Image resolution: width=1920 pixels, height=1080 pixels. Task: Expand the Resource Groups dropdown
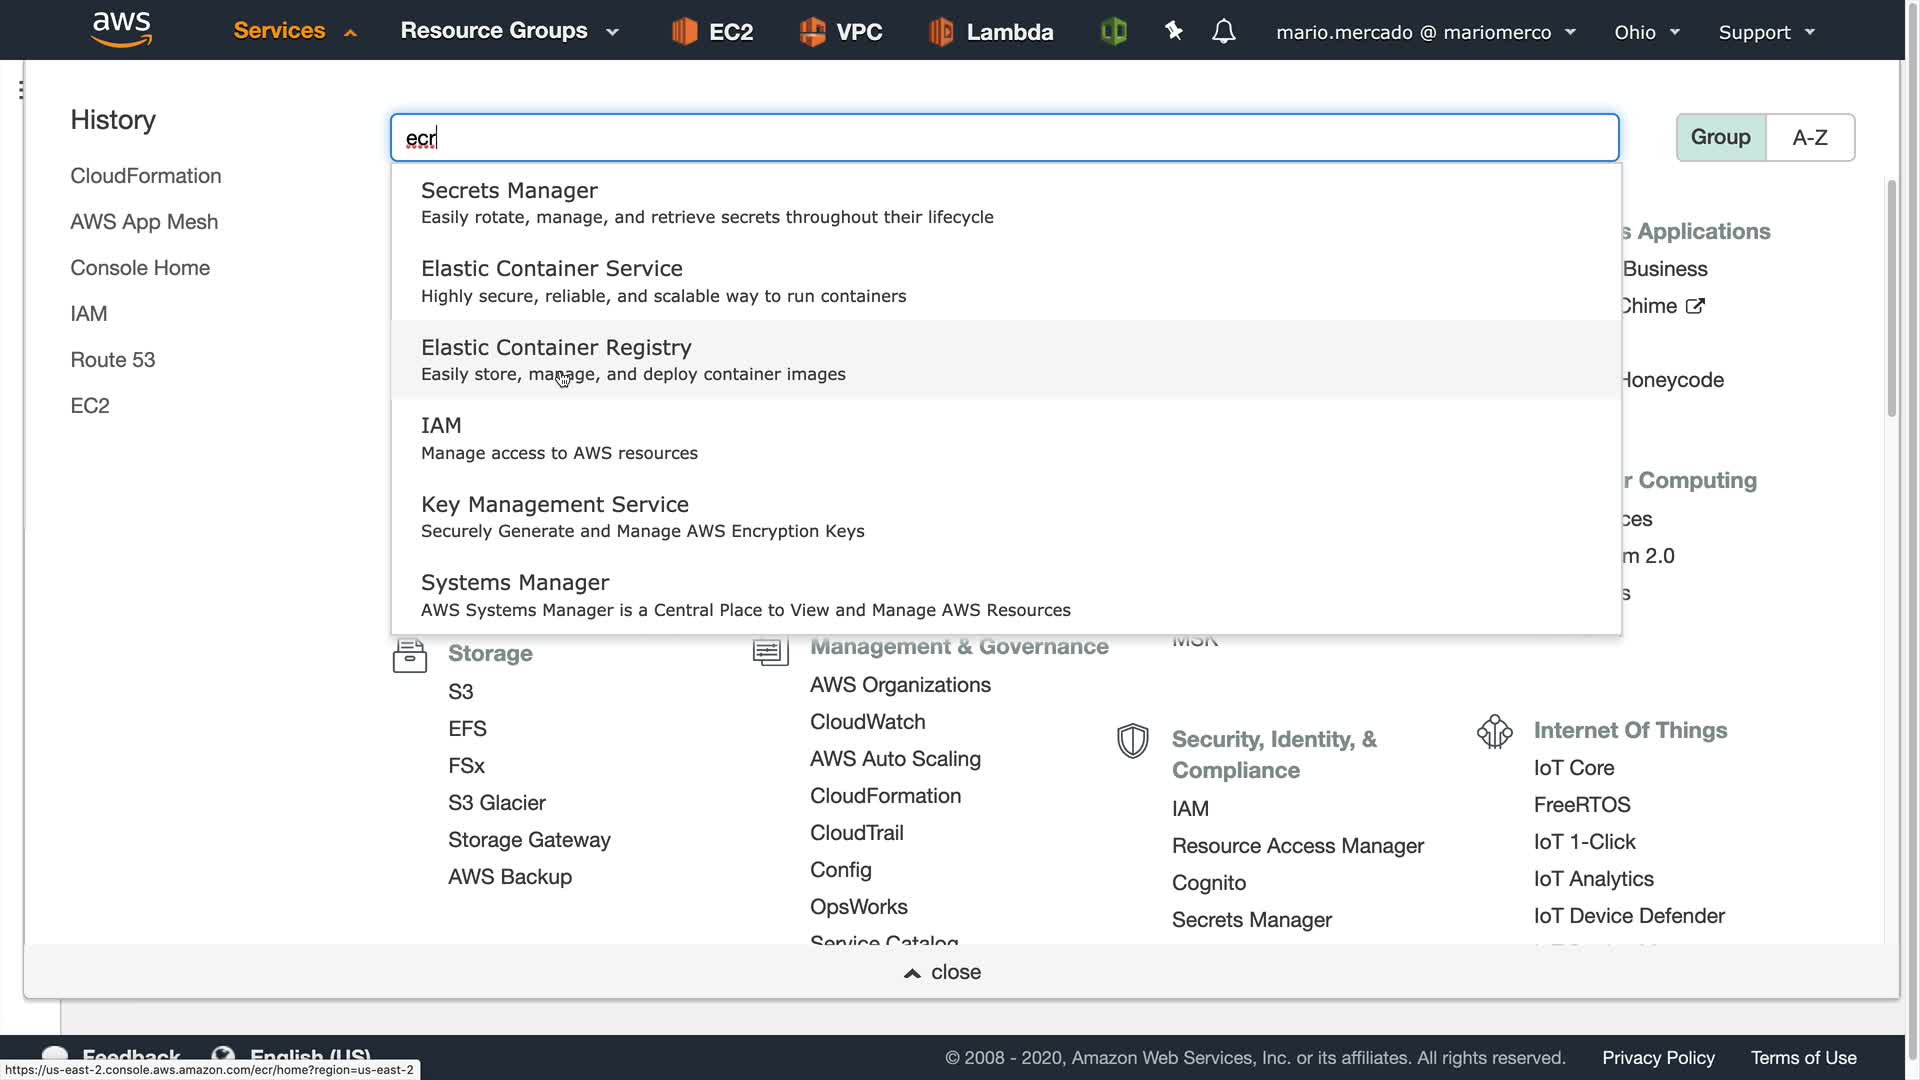pyautogui.click(x=509, y=31)
